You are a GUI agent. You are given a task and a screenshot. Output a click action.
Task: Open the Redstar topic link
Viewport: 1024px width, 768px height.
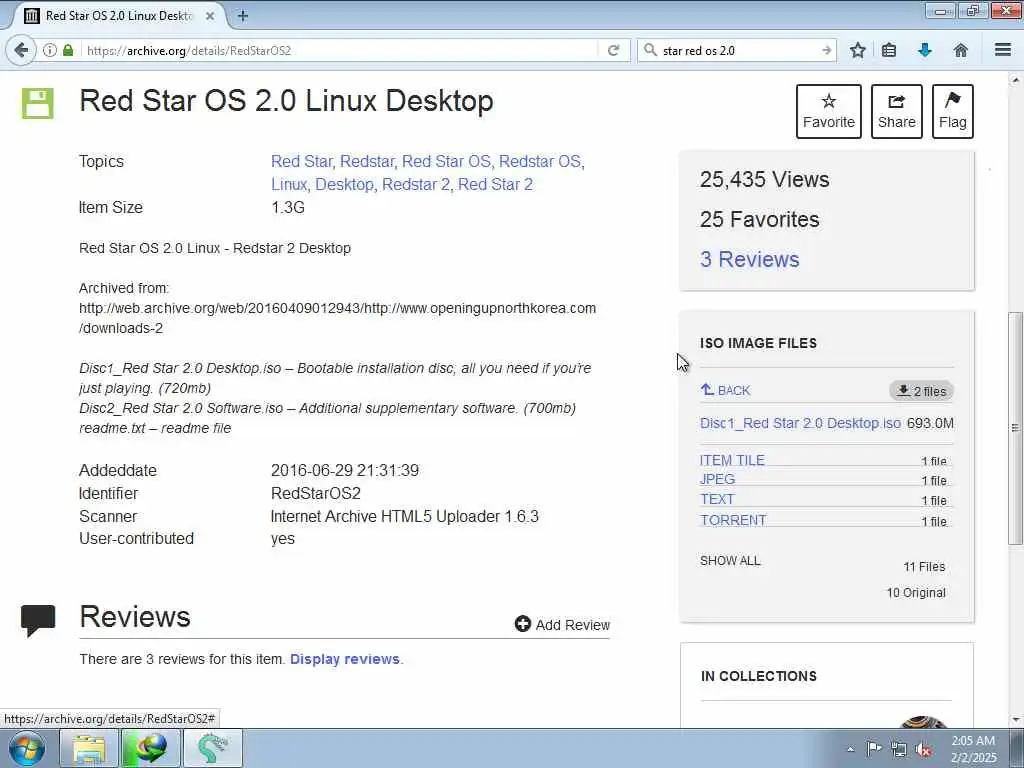(366, 161)
